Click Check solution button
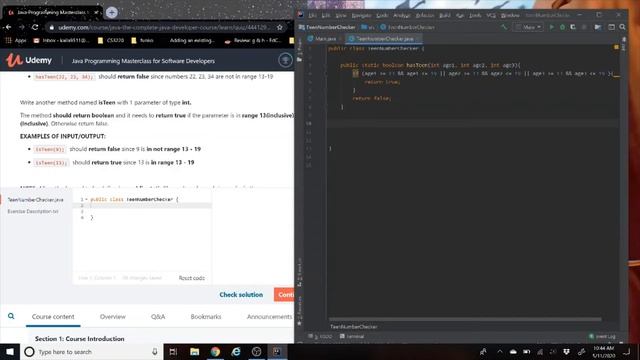 [241, 294]
